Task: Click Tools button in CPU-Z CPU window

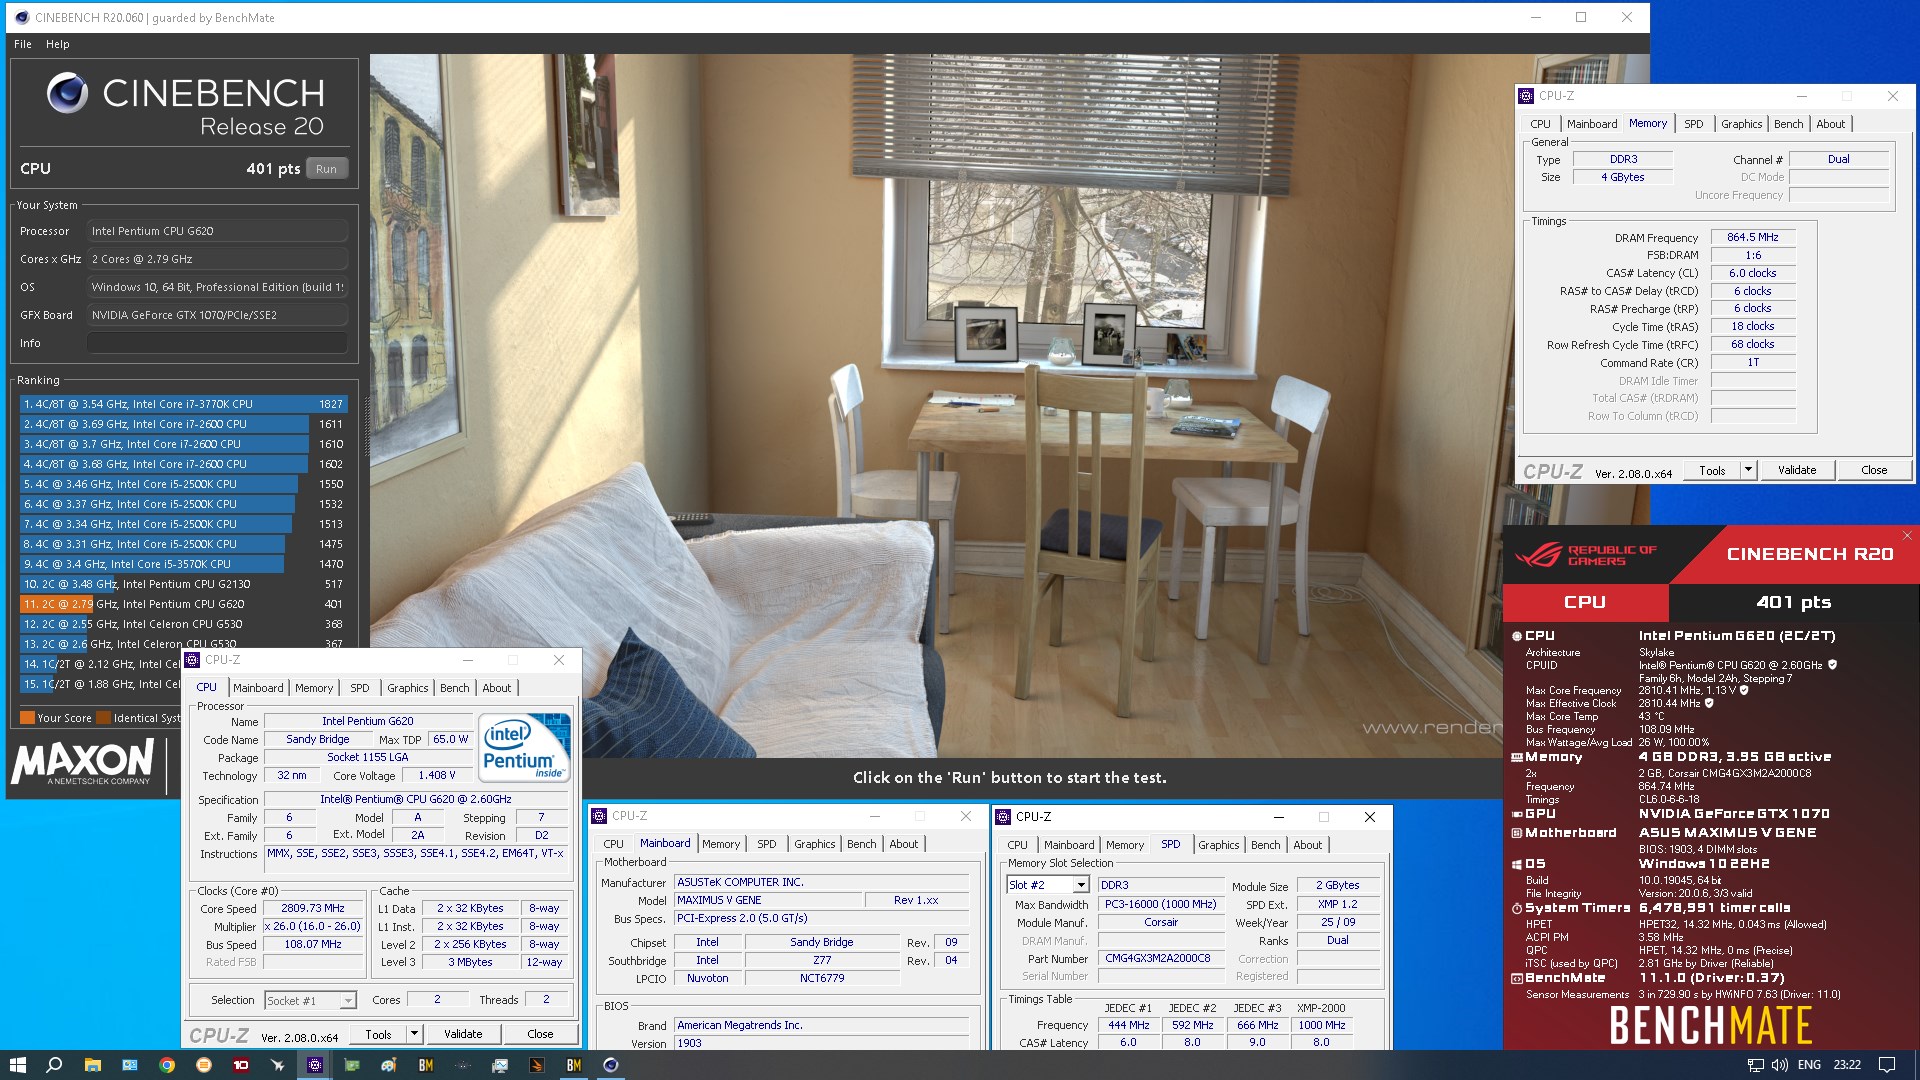Action: (x=378, y=1035)
